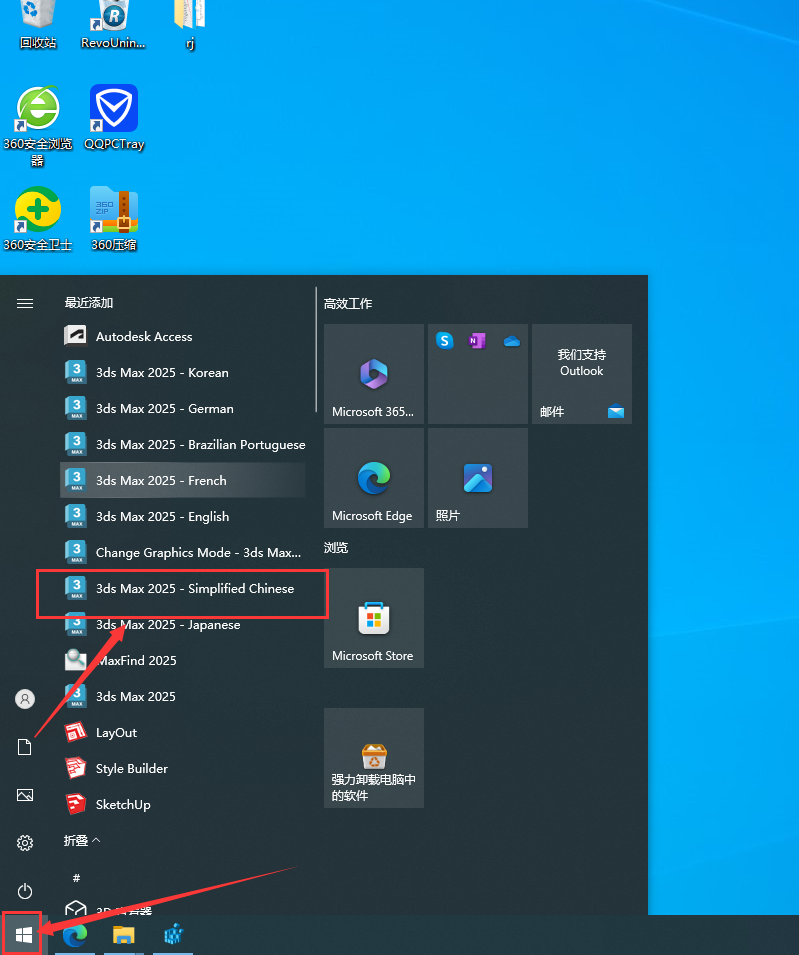Image resolution: width=799 pixels, height=955 pixels.
Task: Open the blue cube app on the taskbar
Action: [173, 935]
